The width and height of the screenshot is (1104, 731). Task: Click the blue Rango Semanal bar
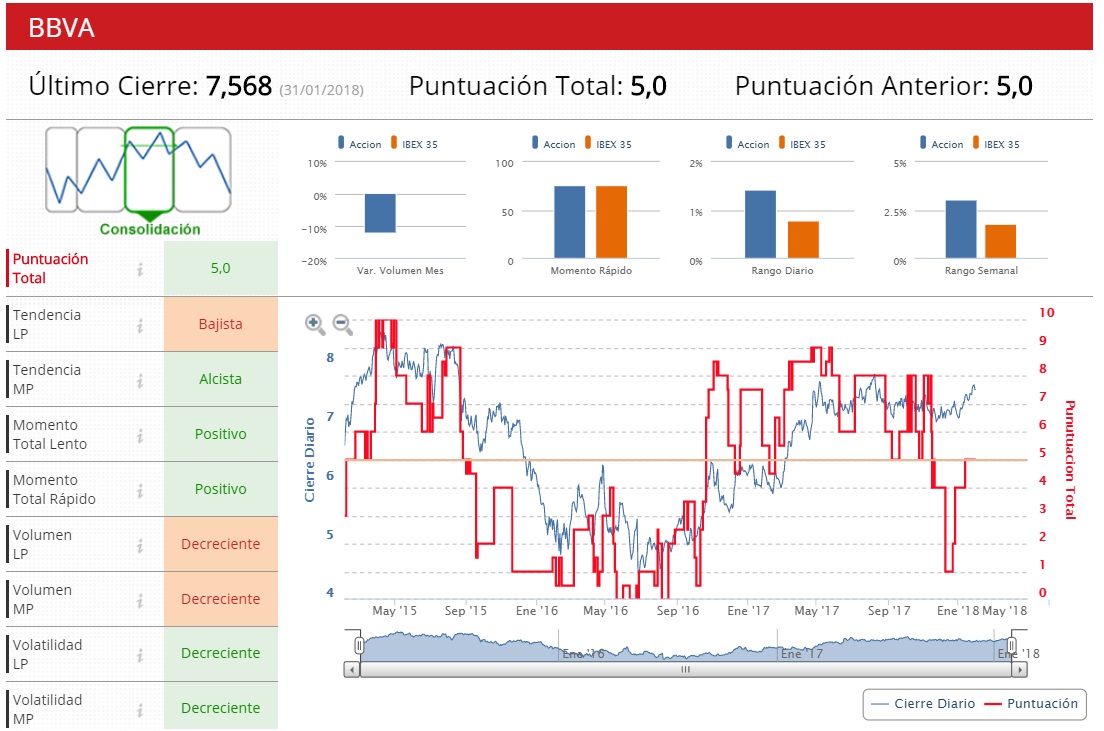[x=961, y=230]
